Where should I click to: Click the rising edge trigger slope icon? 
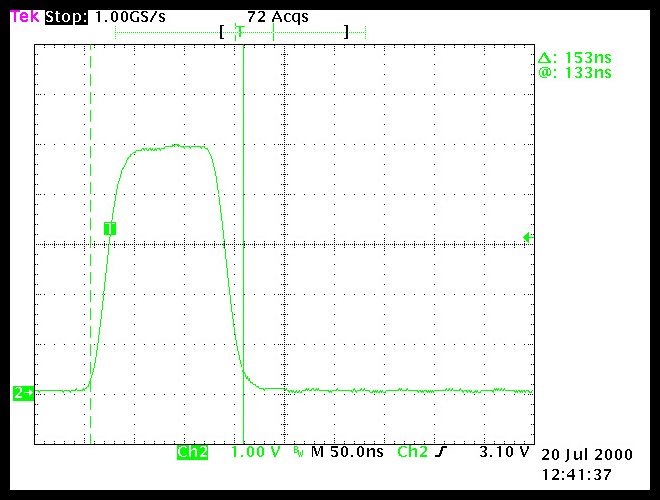point(440,452)
